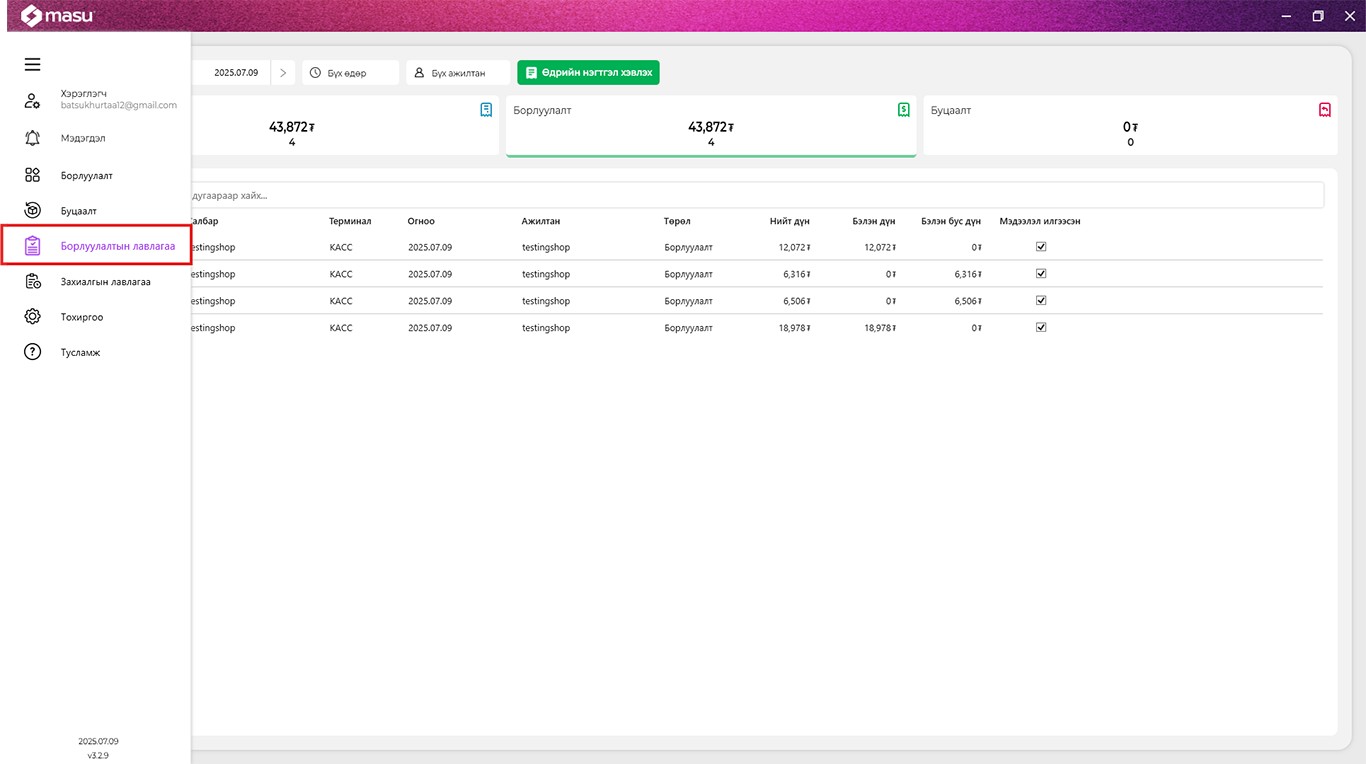Click the Борлуулалт grid icon in sidebar
This screenshot has width=1366, height=764.
32,175
